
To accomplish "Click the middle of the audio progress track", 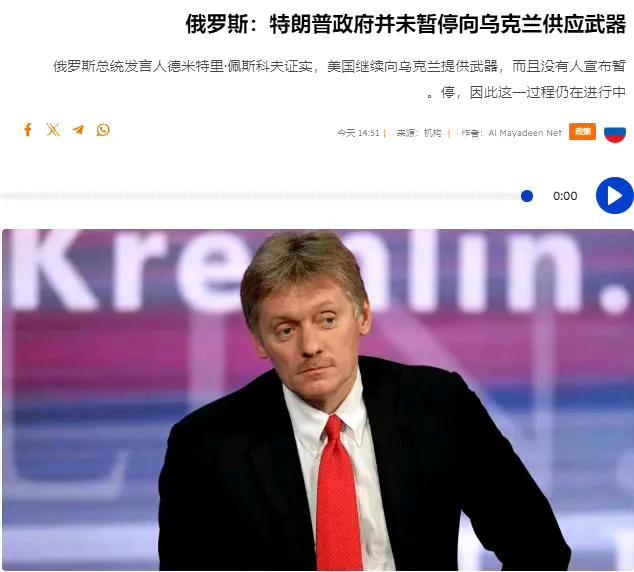I will point(264,196).
